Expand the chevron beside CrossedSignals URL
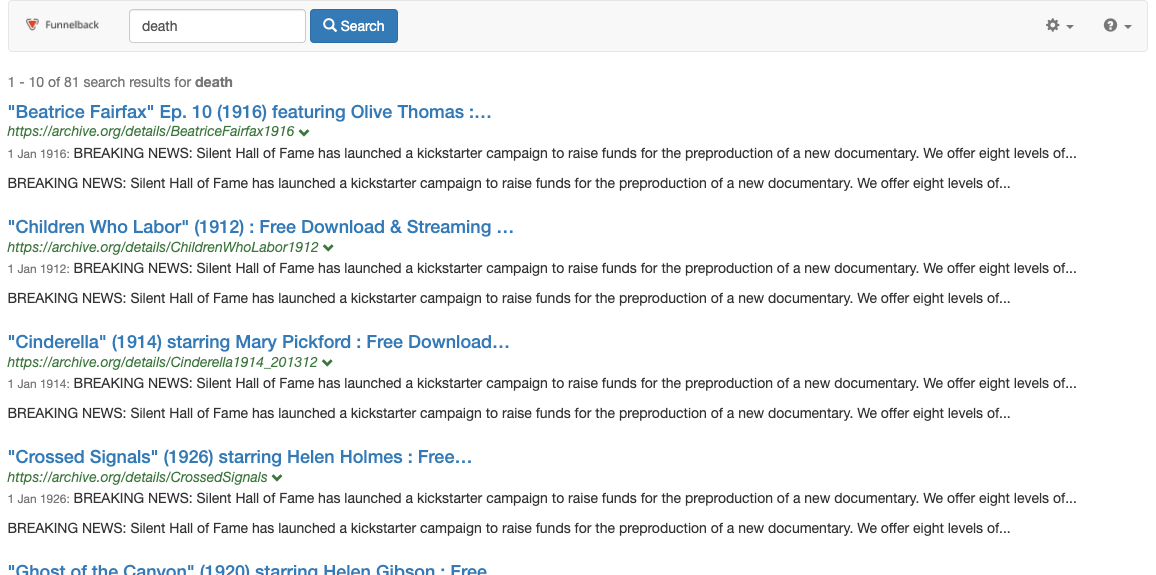This screenshot has height=575, width=1156. [277, 477]
